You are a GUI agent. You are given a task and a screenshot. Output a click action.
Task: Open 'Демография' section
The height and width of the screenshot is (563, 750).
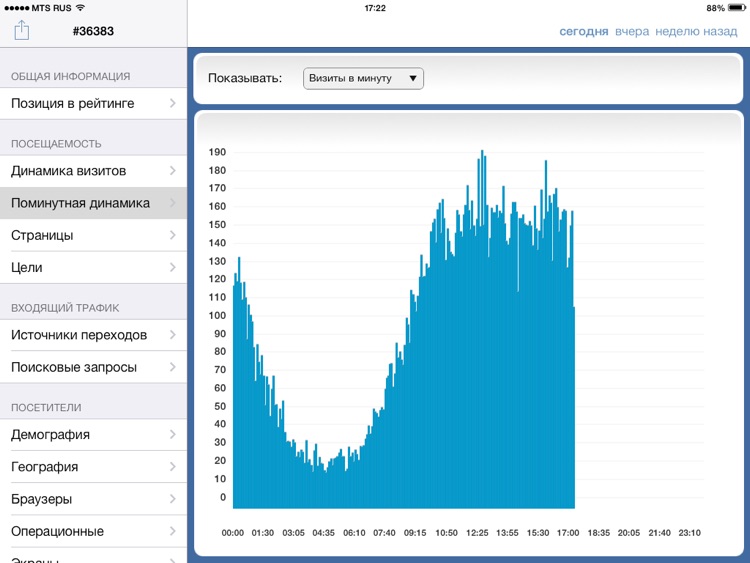(x=93, y=434)
